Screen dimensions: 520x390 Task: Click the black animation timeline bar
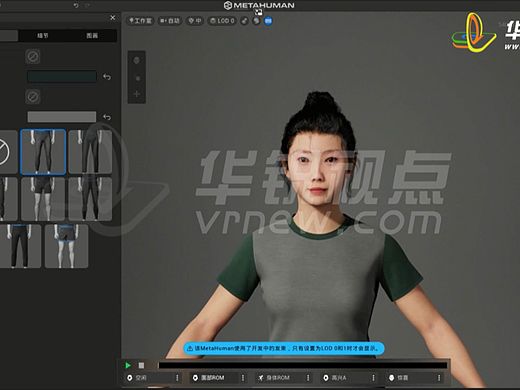(x=303, y=365)
